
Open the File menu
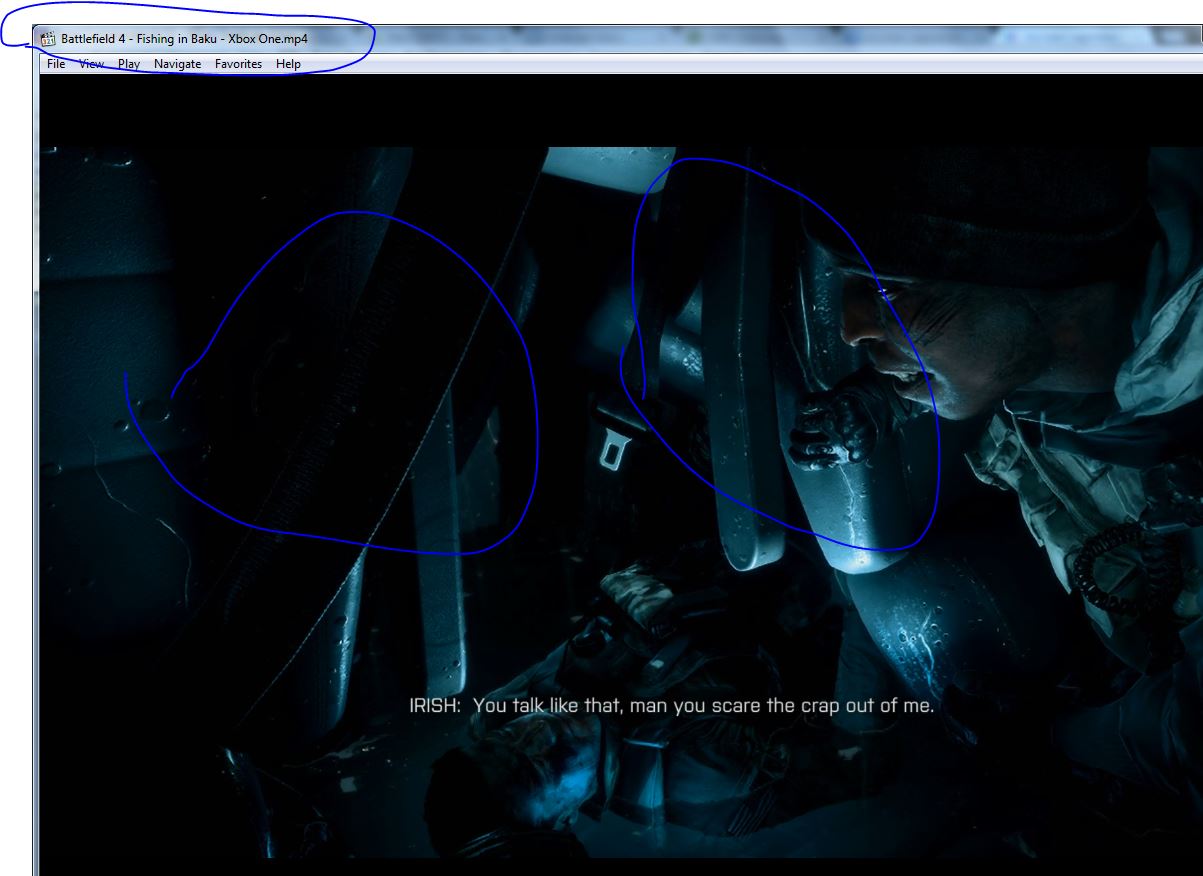point(56,64)
